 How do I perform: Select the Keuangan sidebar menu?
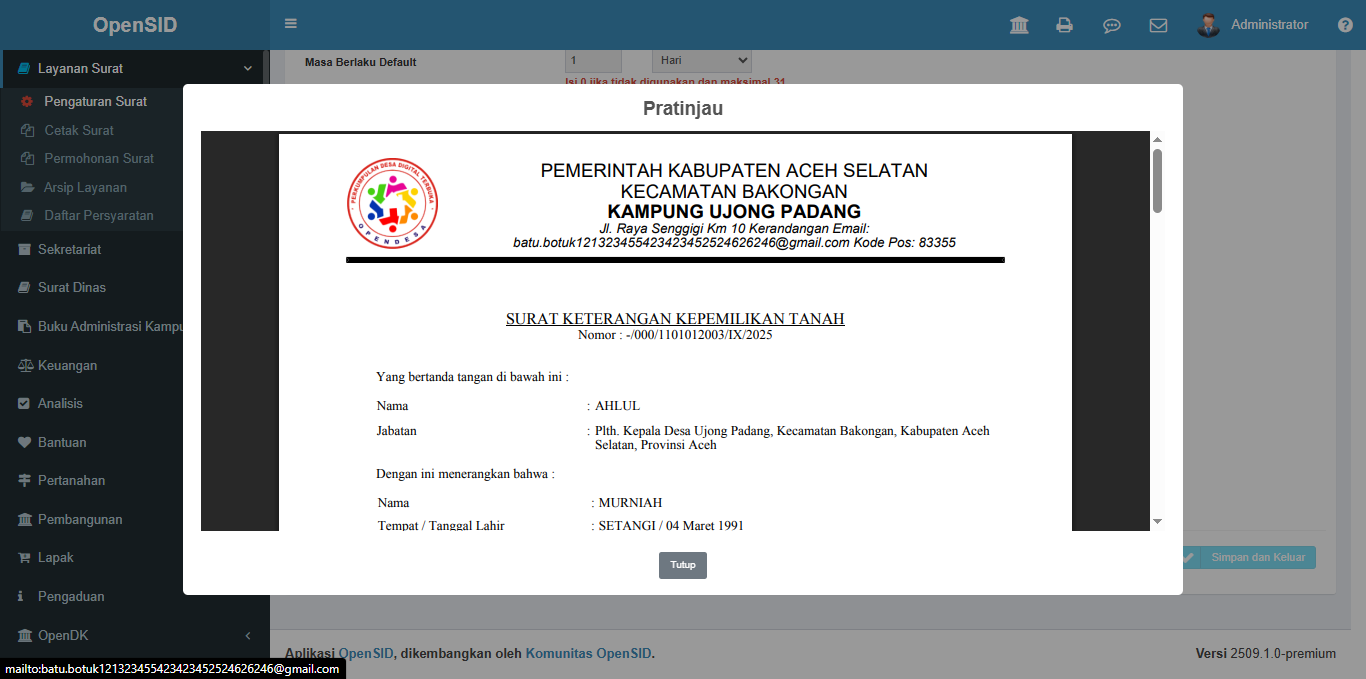[67, 365]
